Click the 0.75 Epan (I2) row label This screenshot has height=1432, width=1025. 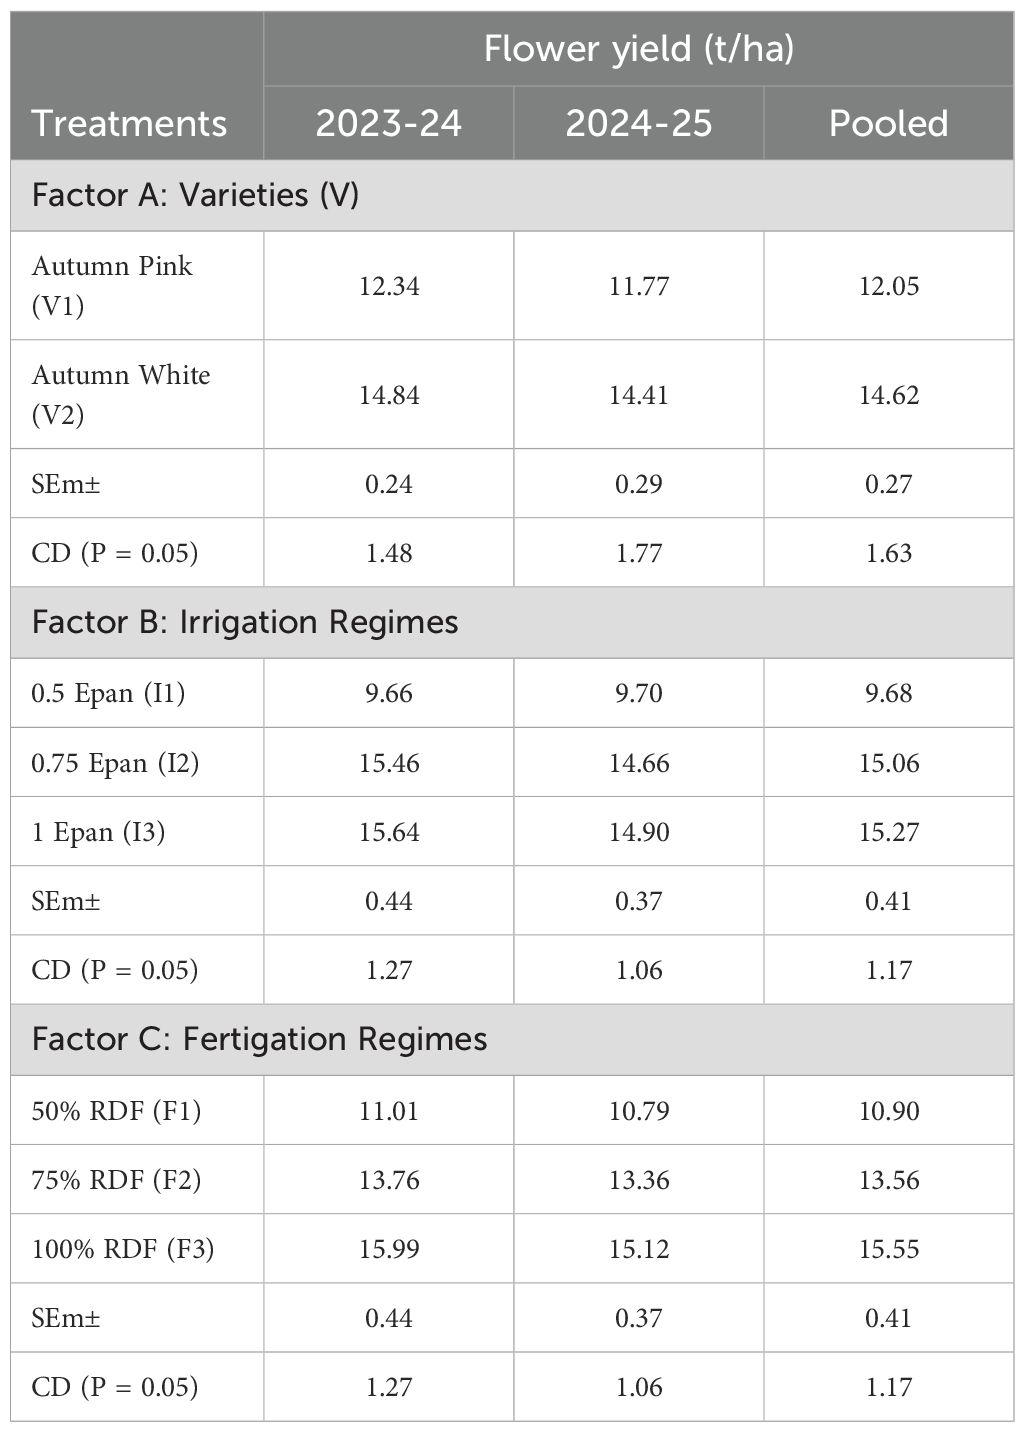pos(115,763)
